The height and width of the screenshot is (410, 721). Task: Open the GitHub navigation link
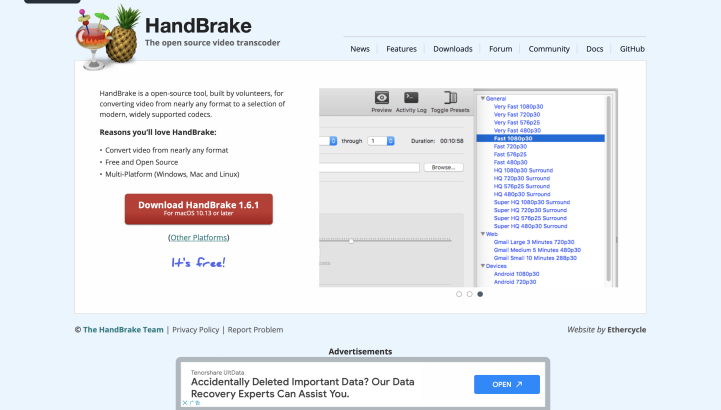pos(632,49)
